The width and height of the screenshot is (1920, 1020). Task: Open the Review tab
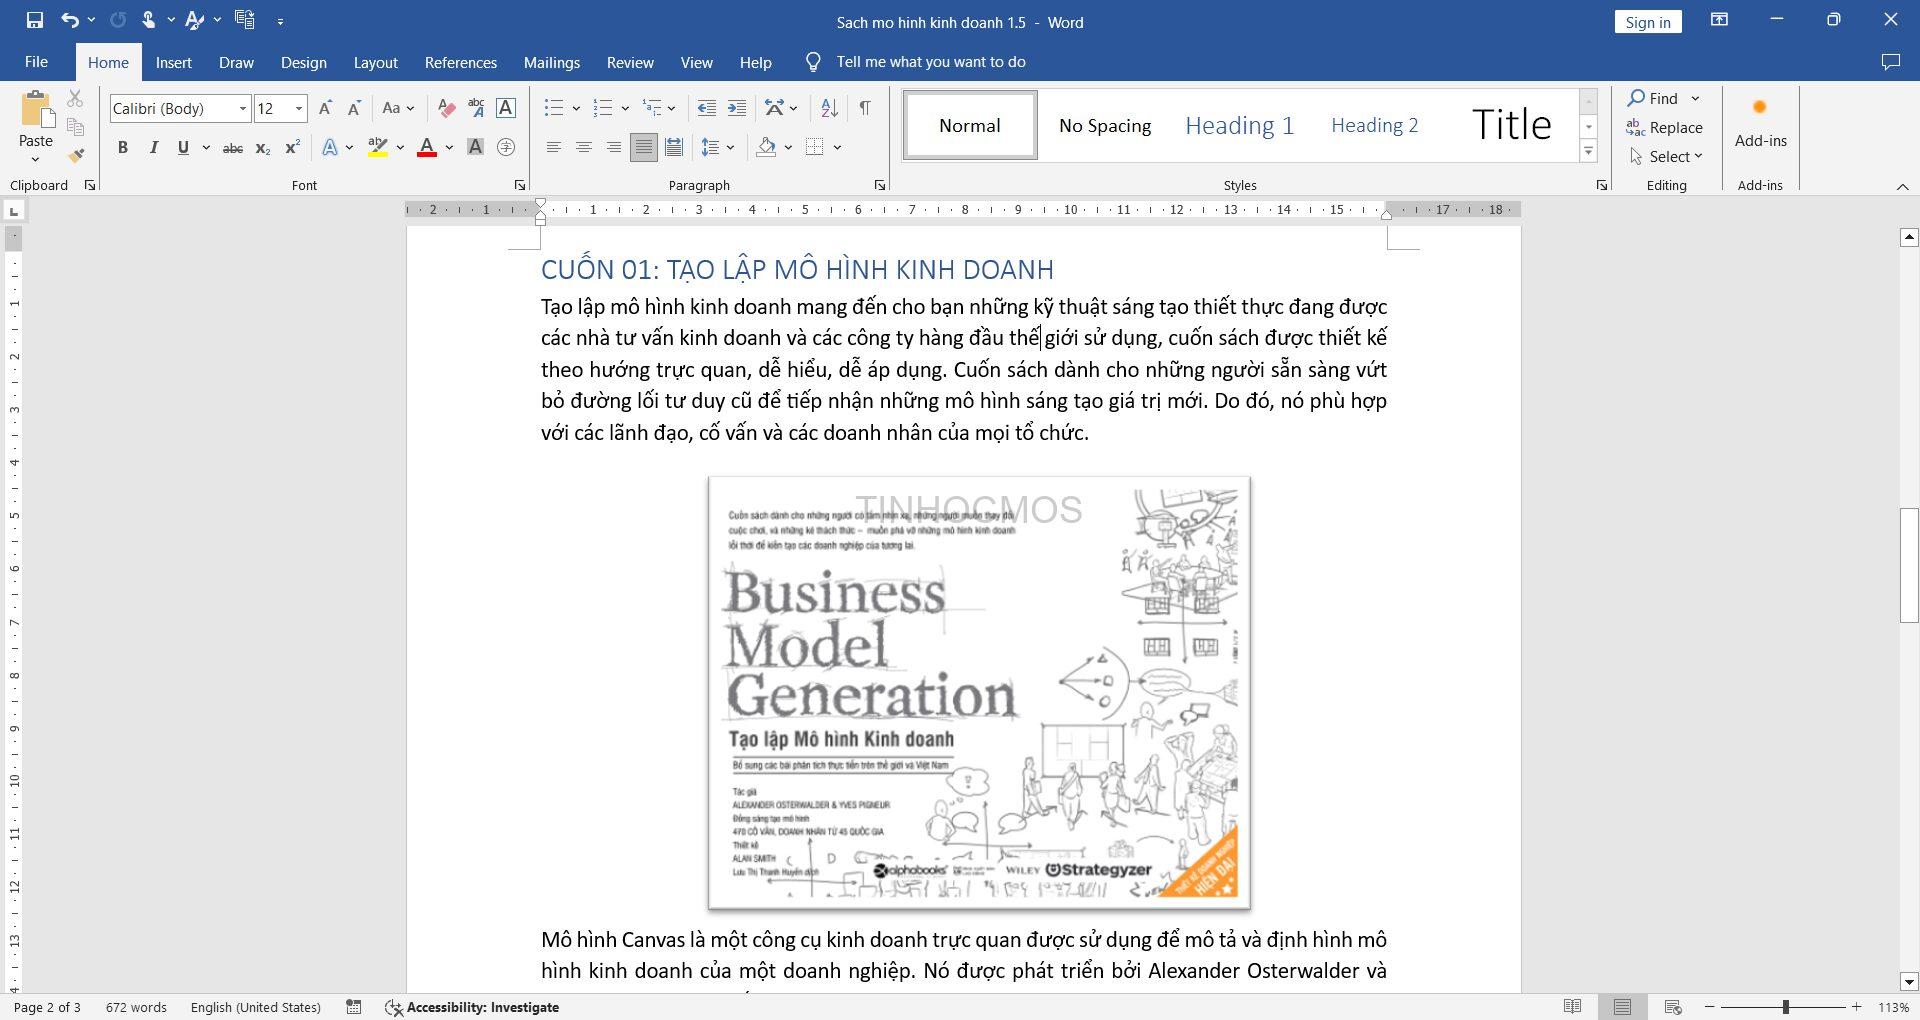click(x=630, y=62)
